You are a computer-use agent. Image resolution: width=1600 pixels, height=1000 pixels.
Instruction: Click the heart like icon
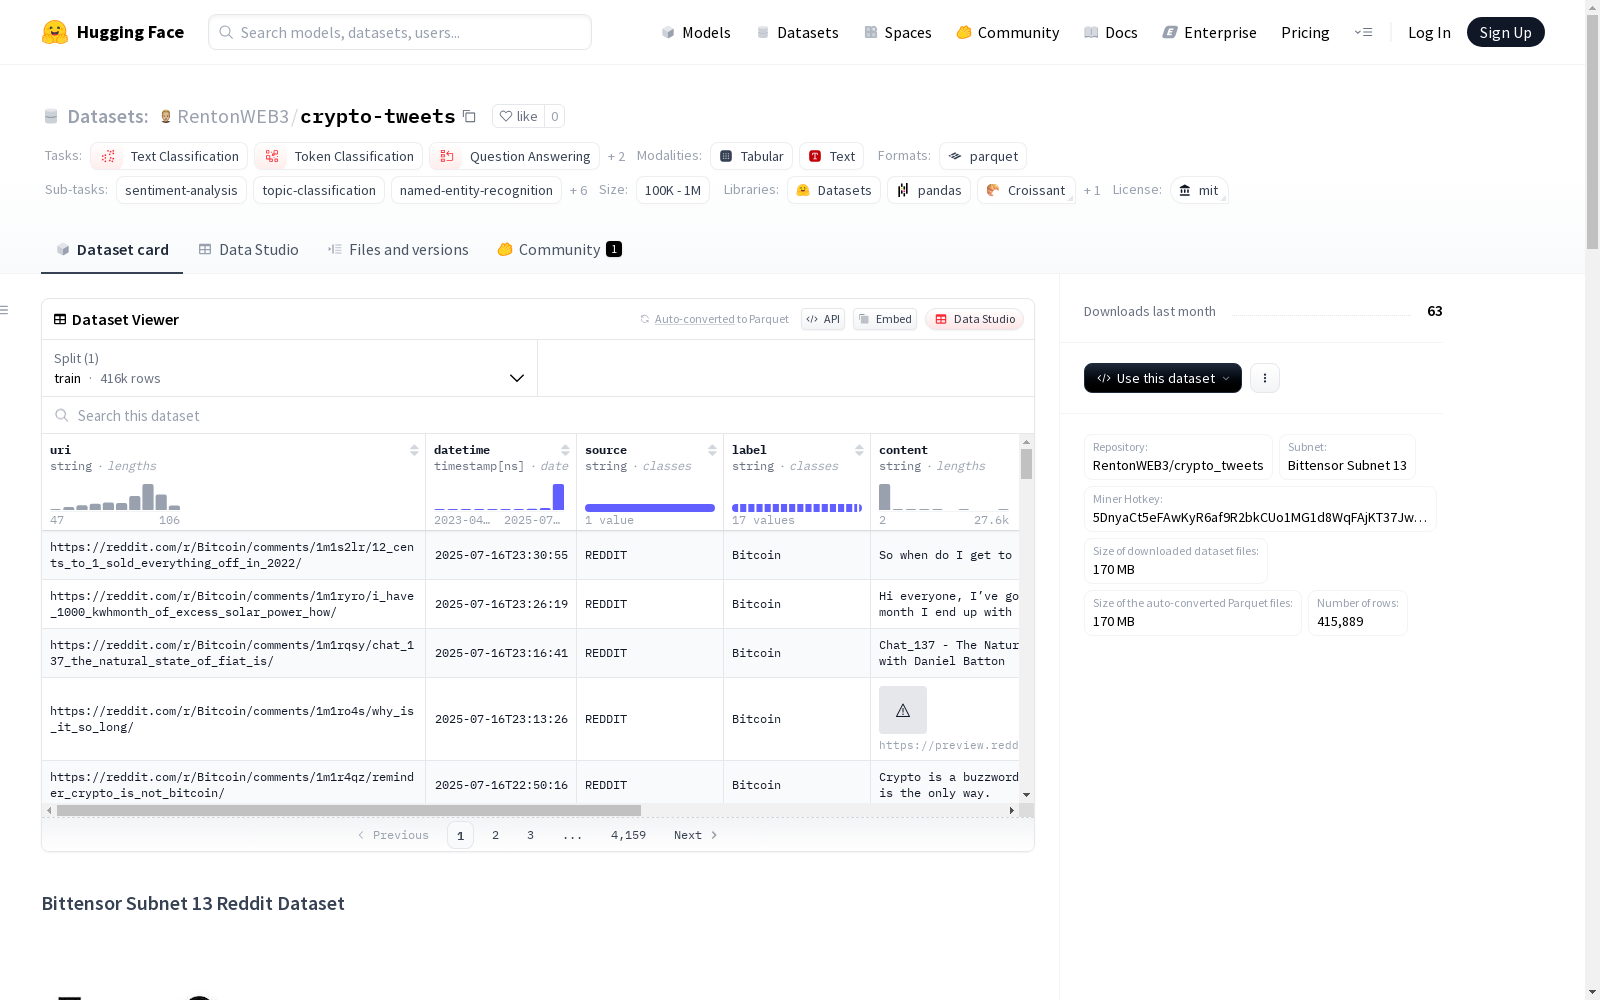coord(506,116)
